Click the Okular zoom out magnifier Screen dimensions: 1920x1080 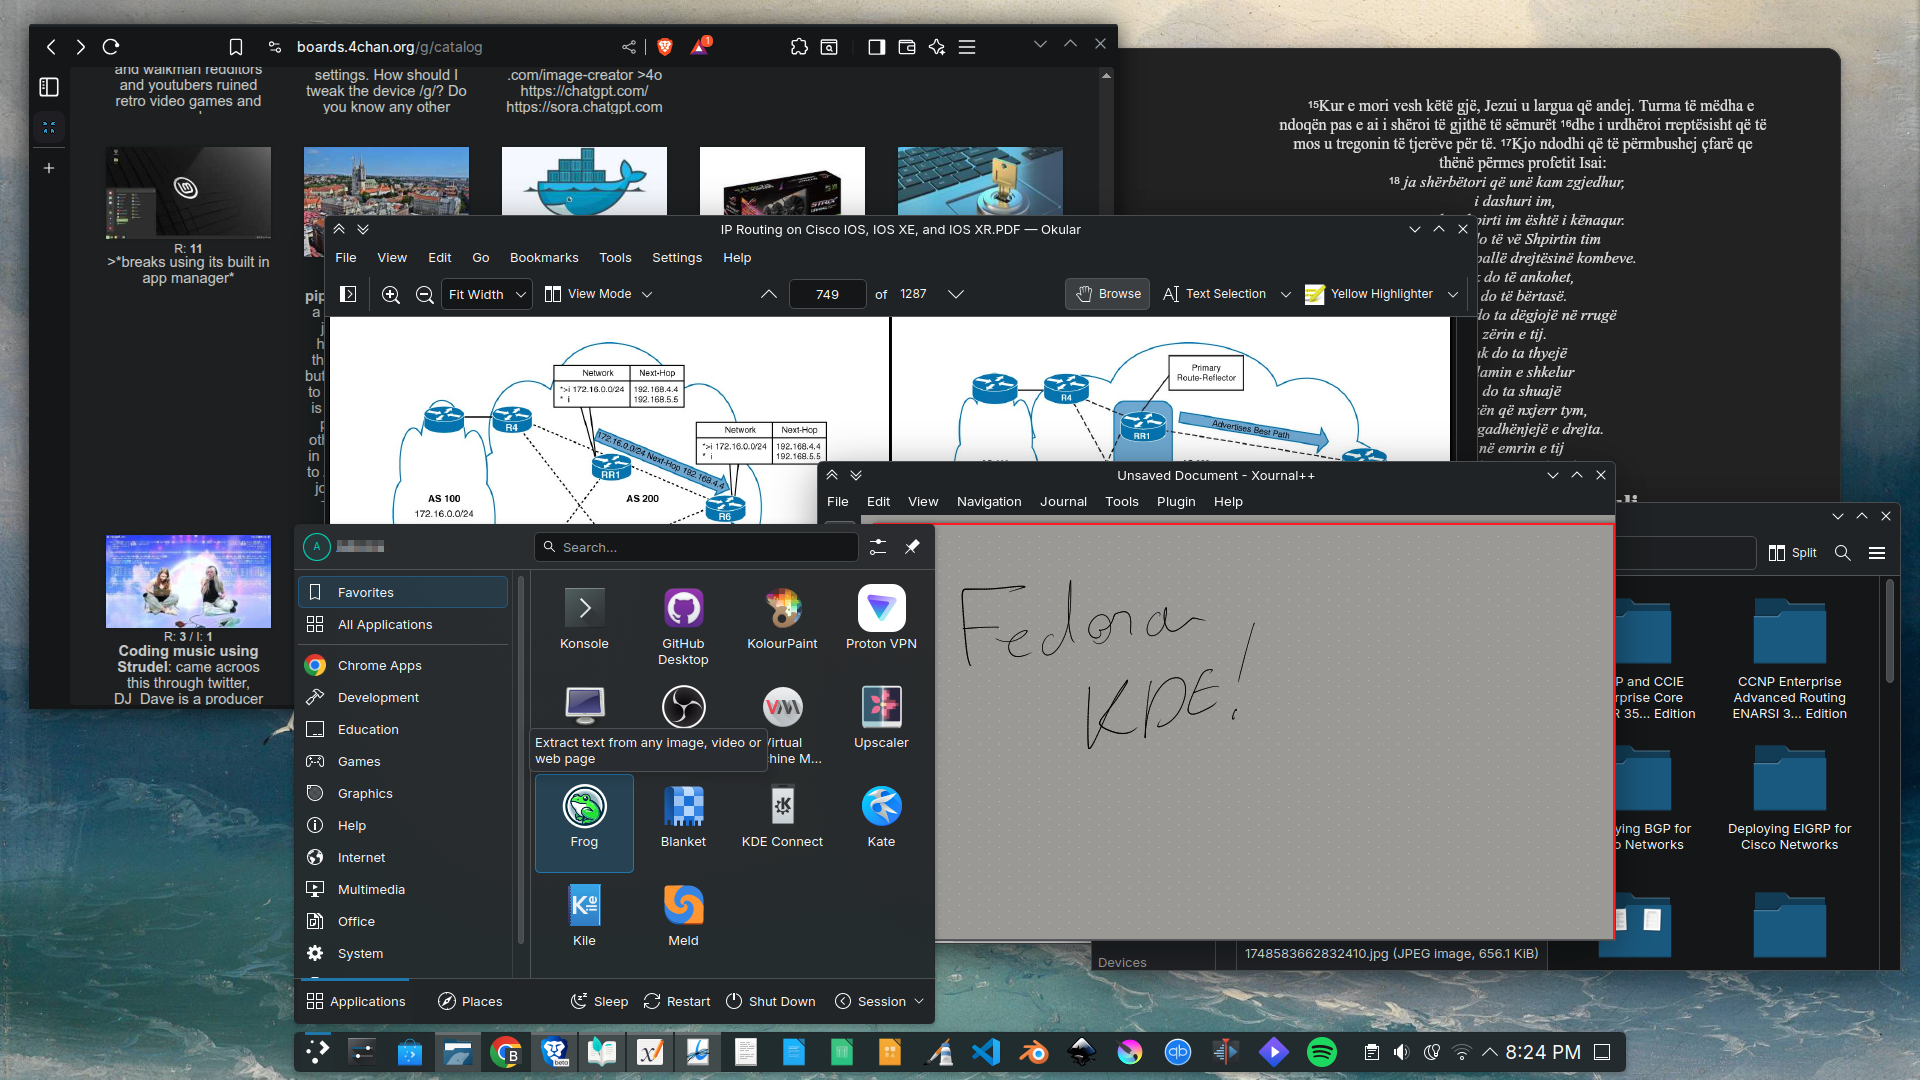click(425, 294)
